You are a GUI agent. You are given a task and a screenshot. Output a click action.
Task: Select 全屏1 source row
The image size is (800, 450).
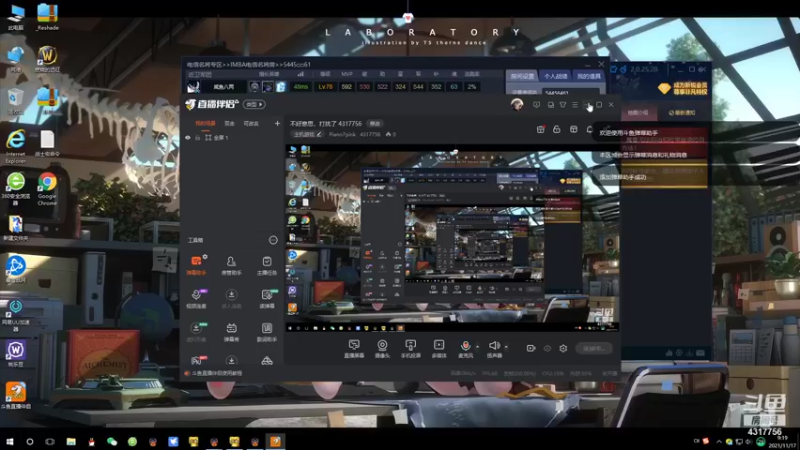tap(232, 138)
